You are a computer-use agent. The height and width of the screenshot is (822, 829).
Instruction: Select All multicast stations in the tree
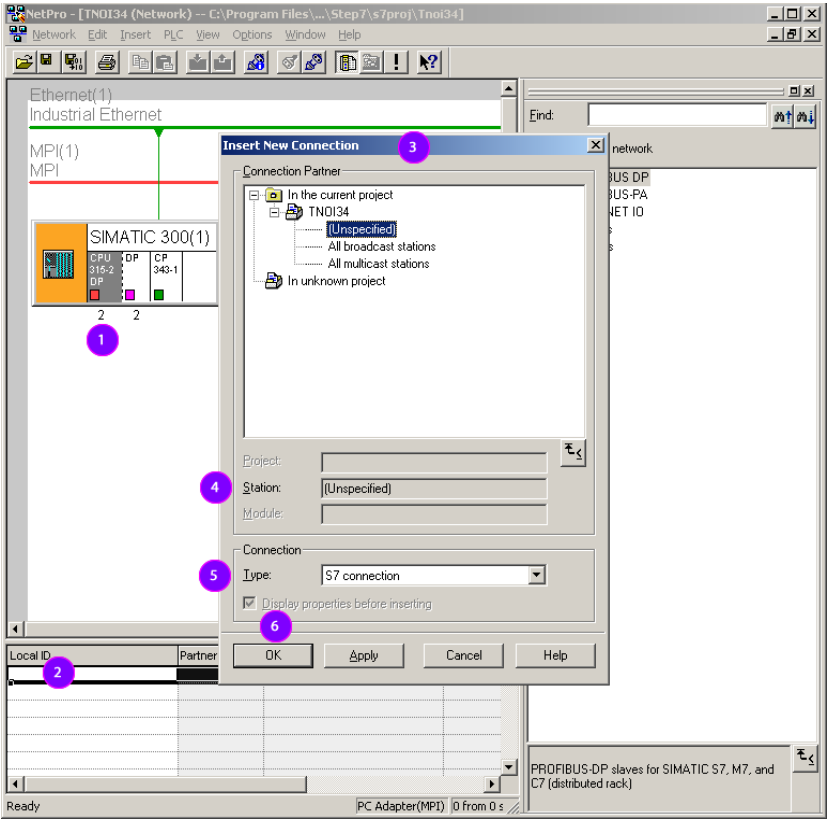(379, 264)
